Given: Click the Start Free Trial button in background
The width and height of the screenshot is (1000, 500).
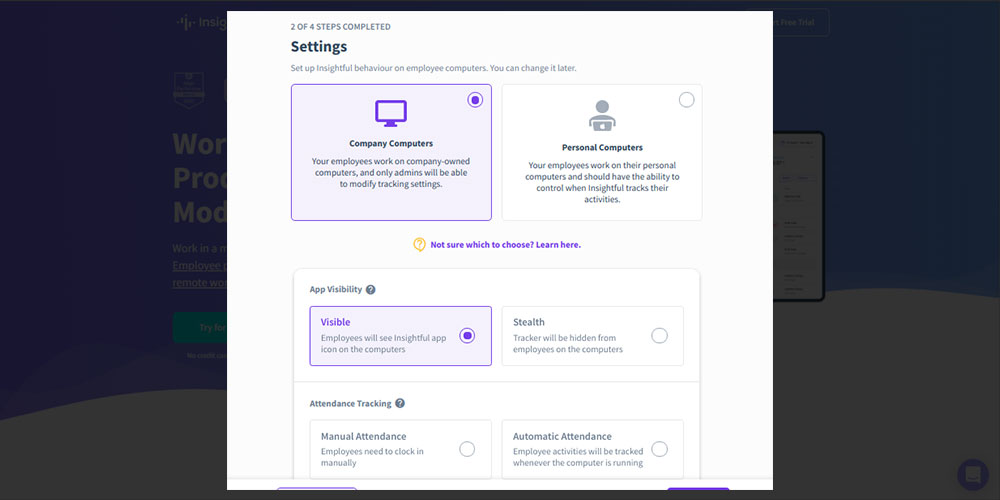Looking at the screenshot, I should pyautogui.click(x=800, y=22).
